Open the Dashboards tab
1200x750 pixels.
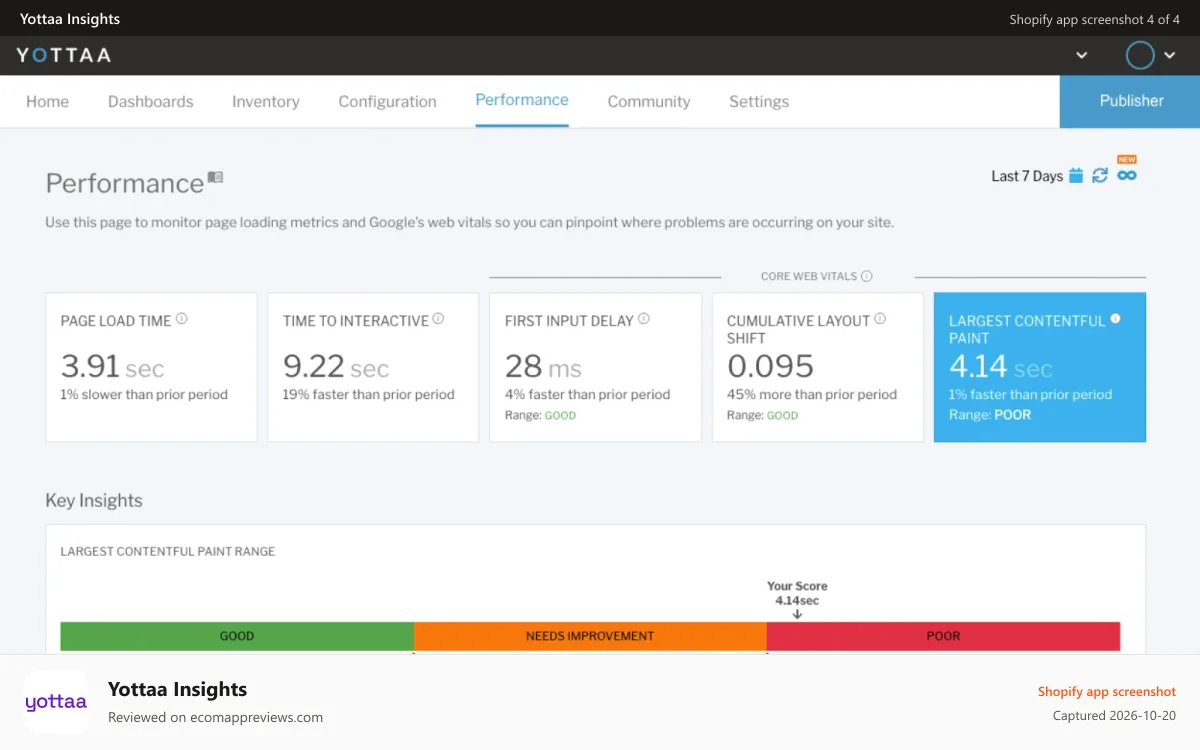[151, 101]
